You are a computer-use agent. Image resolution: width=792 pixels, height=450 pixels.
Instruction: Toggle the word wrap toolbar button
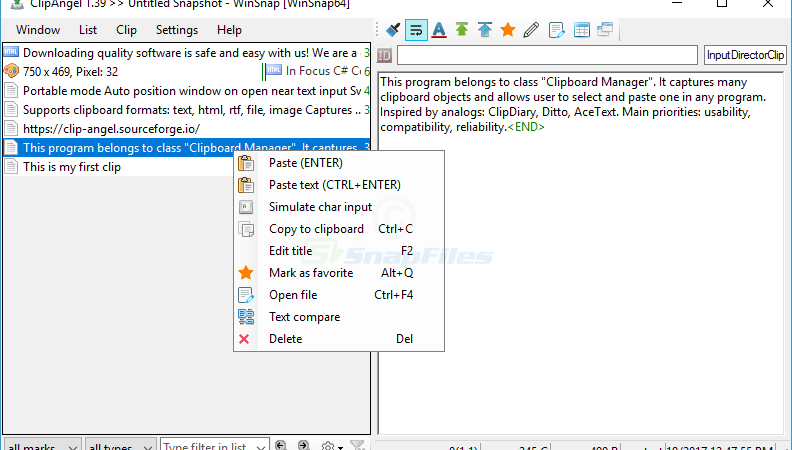(x=416, y=30)
